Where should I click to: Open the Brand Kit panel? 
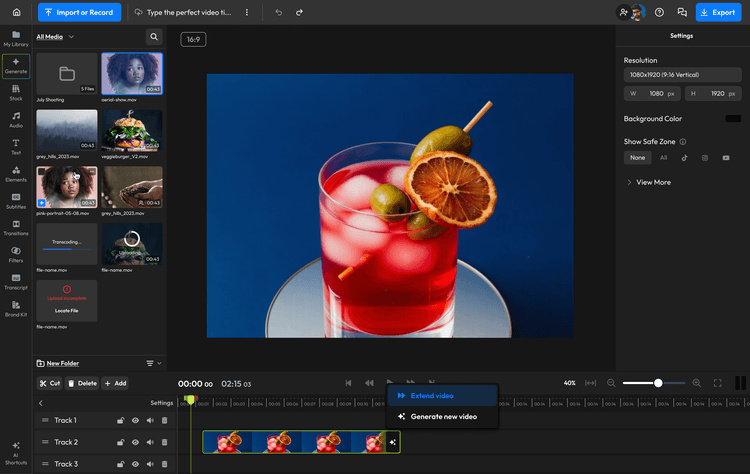coord(16,309)
